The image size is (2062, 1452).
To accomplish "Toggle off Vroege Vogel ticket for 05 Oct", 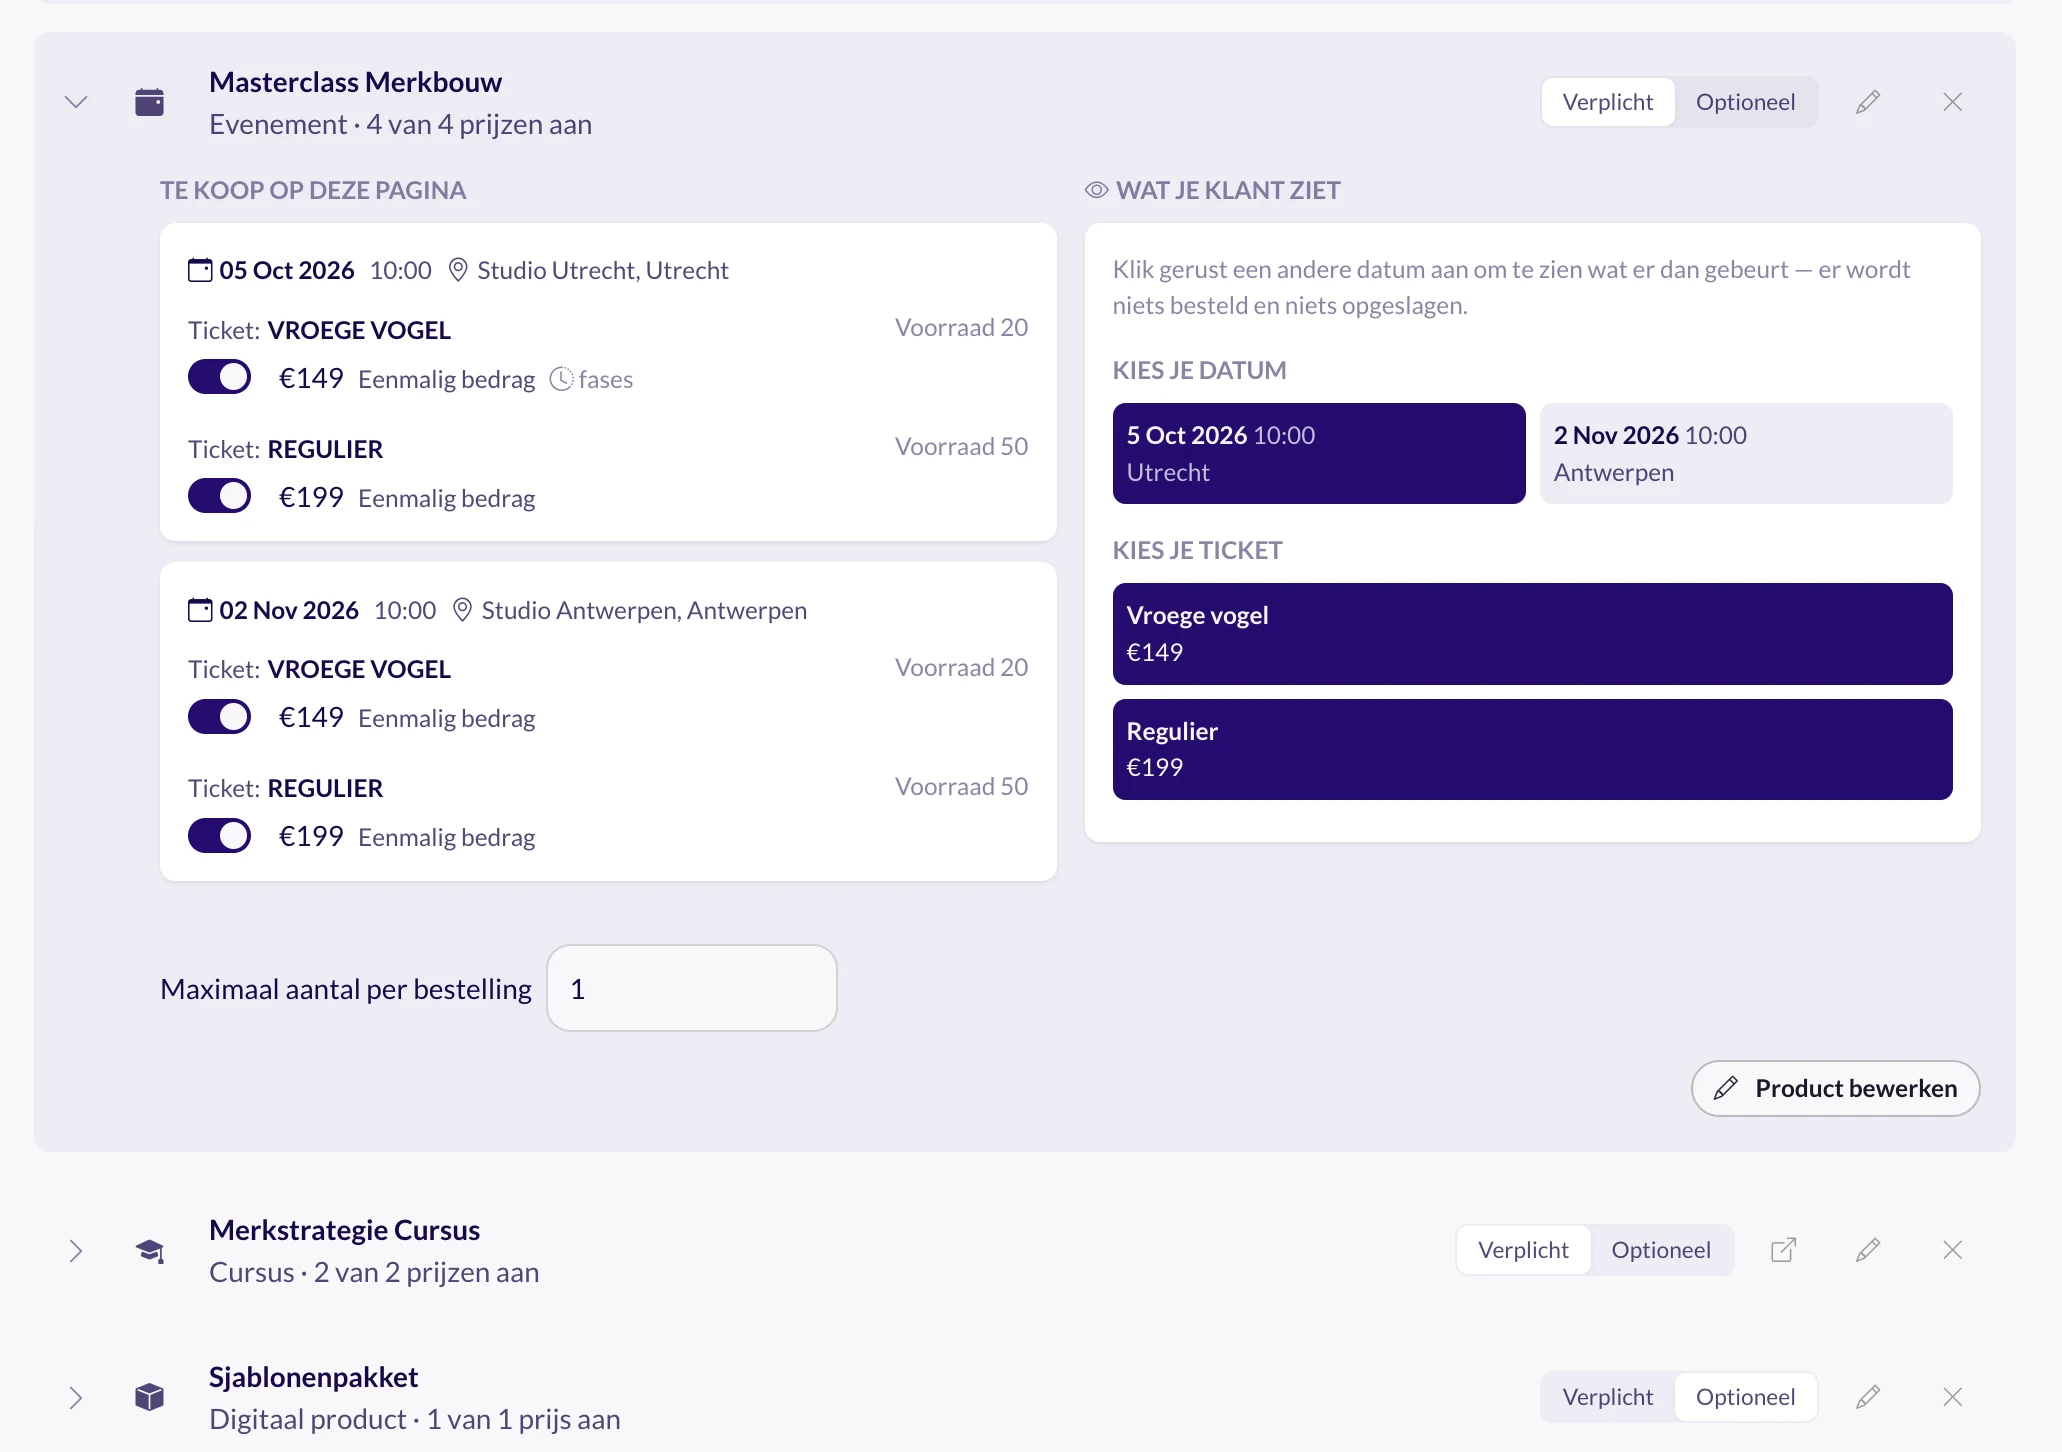I will coord(219,377).
